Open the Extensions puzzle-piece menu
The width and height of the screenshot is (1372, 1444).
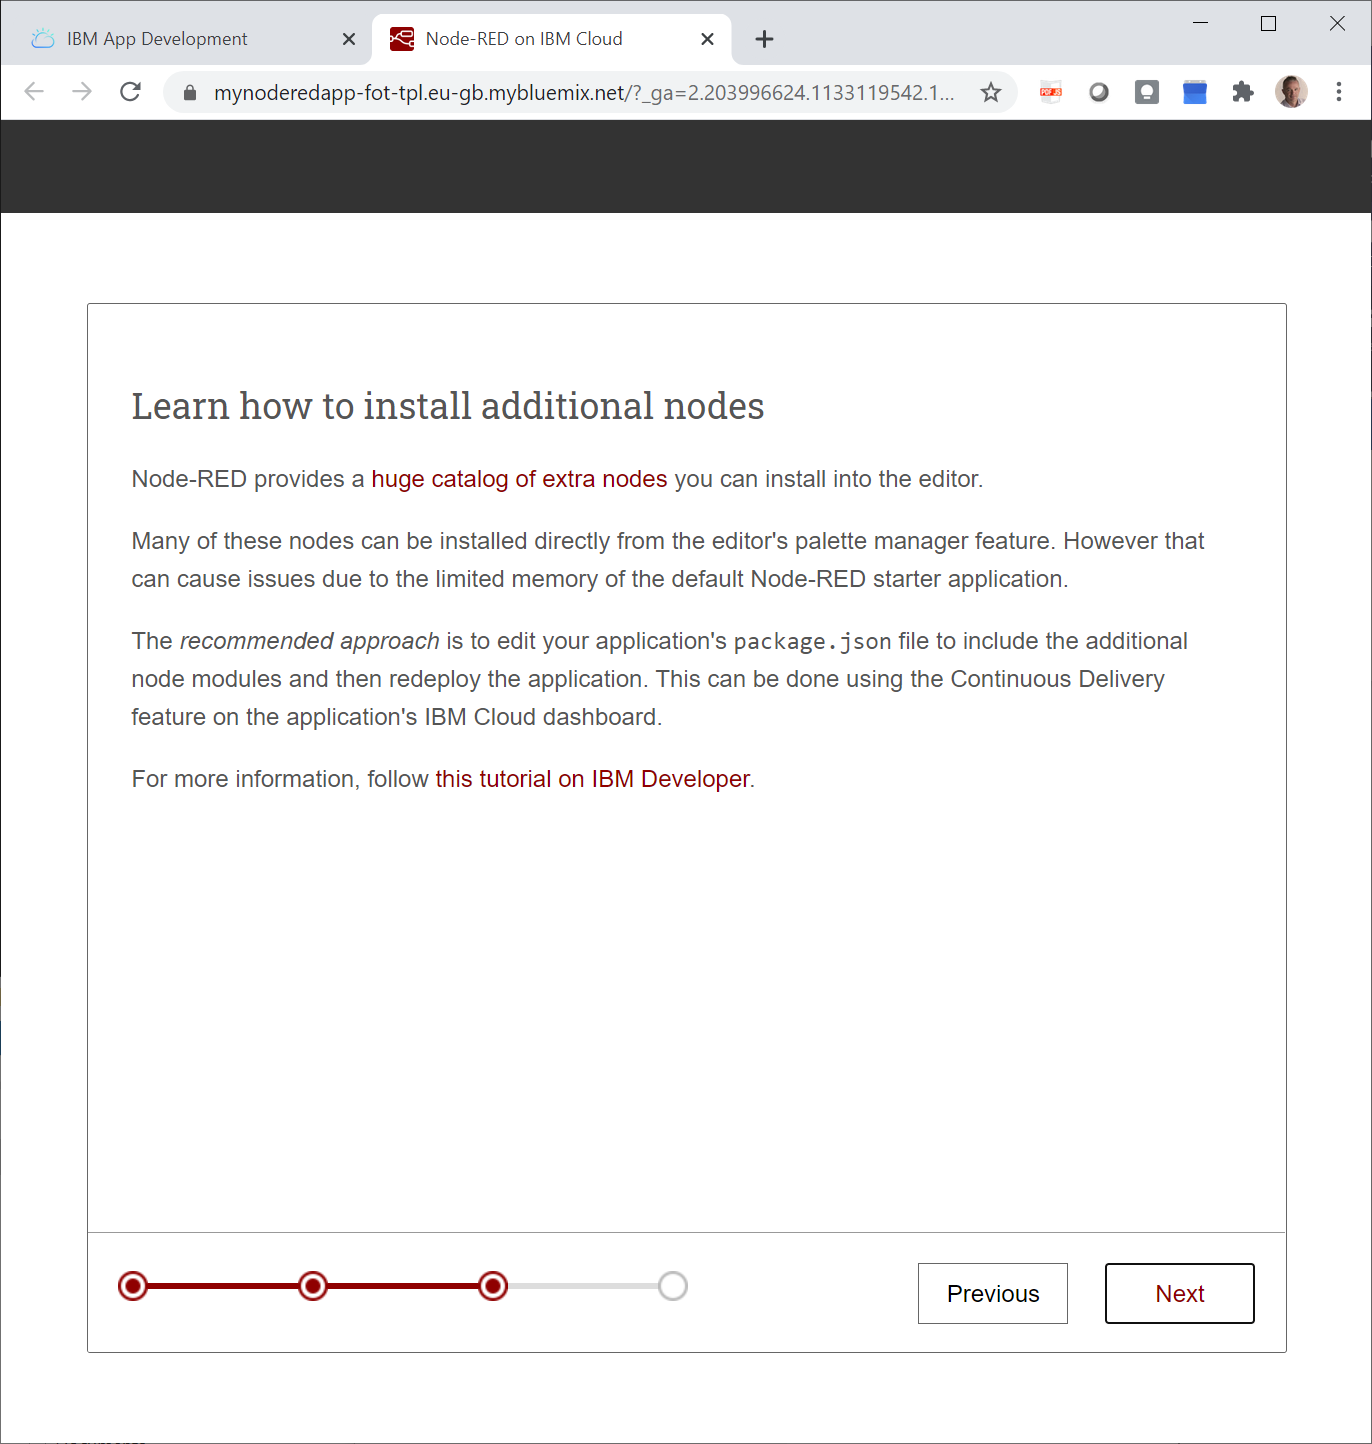tap(1243, 92)
